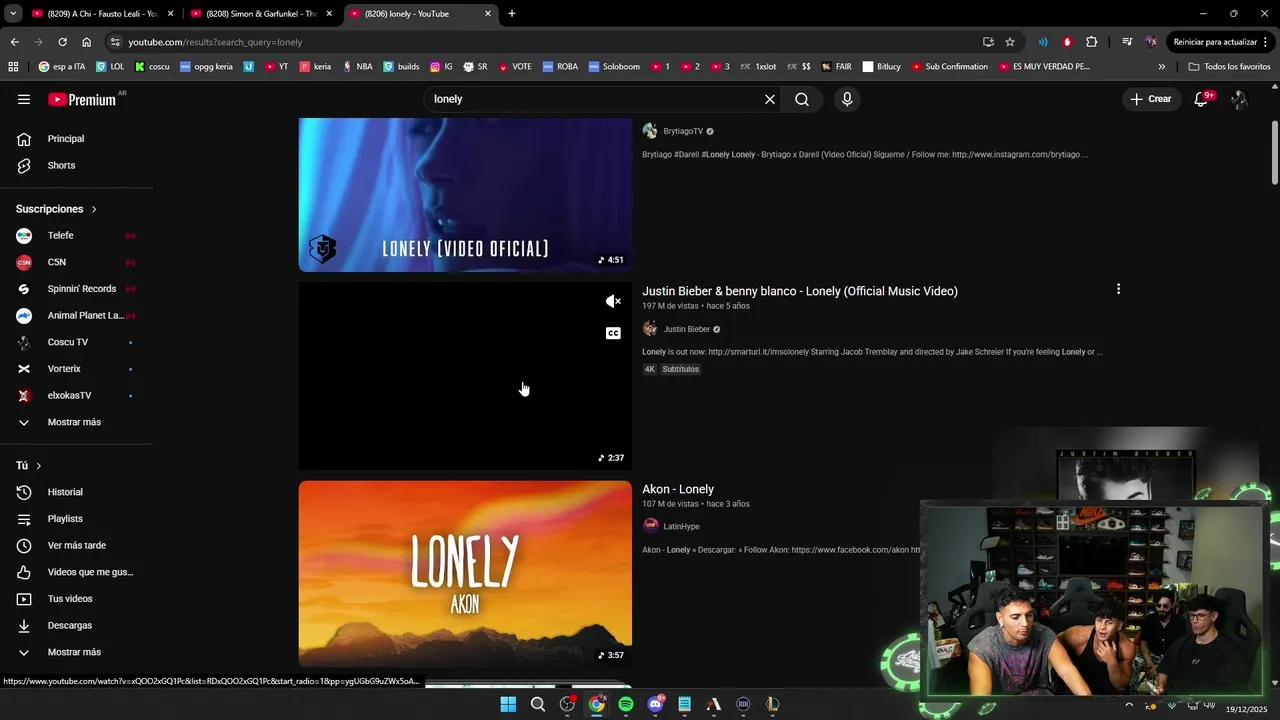This screenshot has height=720, width=1280.
Task: Submit search with the magnifying glass button
Action: pos(802,99)
